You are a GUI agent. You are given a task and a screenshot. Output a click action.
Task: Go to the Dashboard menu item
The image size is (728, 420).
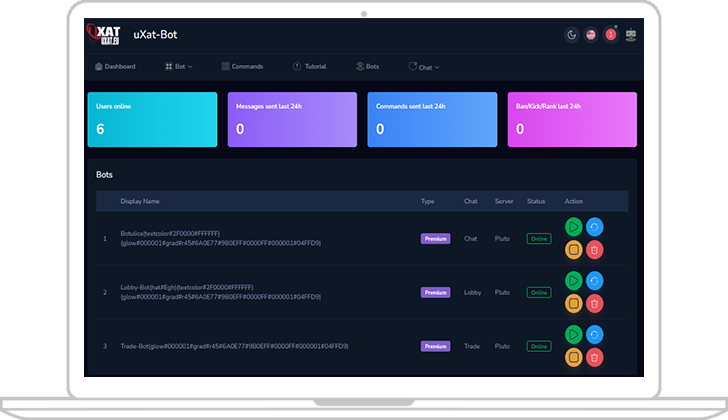coord(115,66)
